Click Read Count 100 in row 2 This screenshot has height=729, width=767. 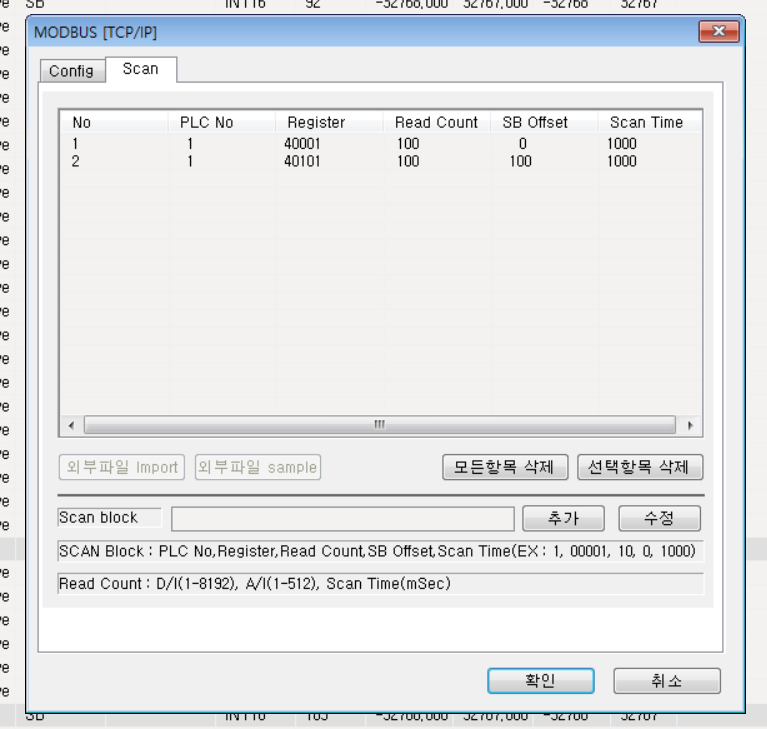408,161
